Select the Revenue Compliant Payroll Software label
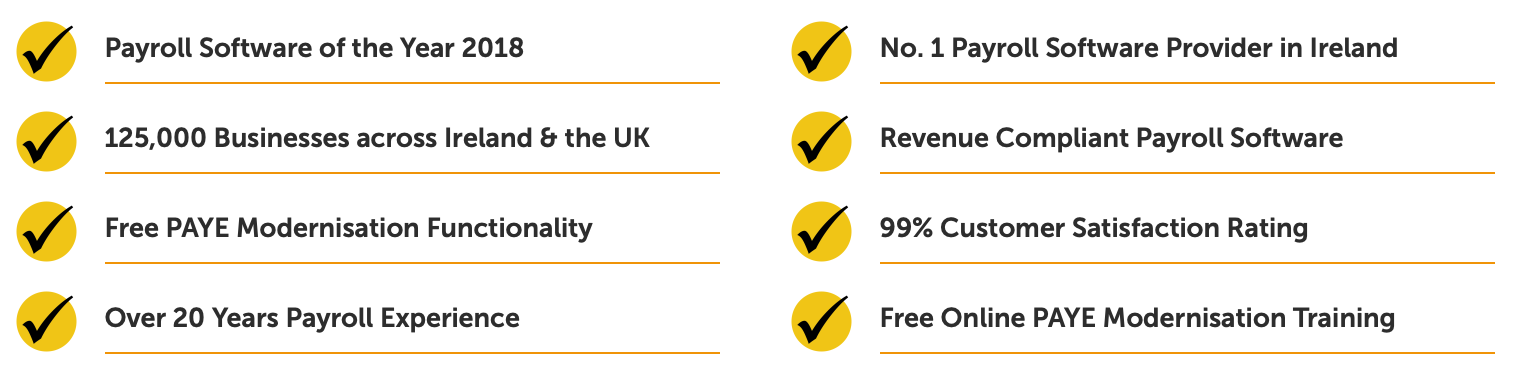The image size is (1521, 381). [x=1111, y=138]
